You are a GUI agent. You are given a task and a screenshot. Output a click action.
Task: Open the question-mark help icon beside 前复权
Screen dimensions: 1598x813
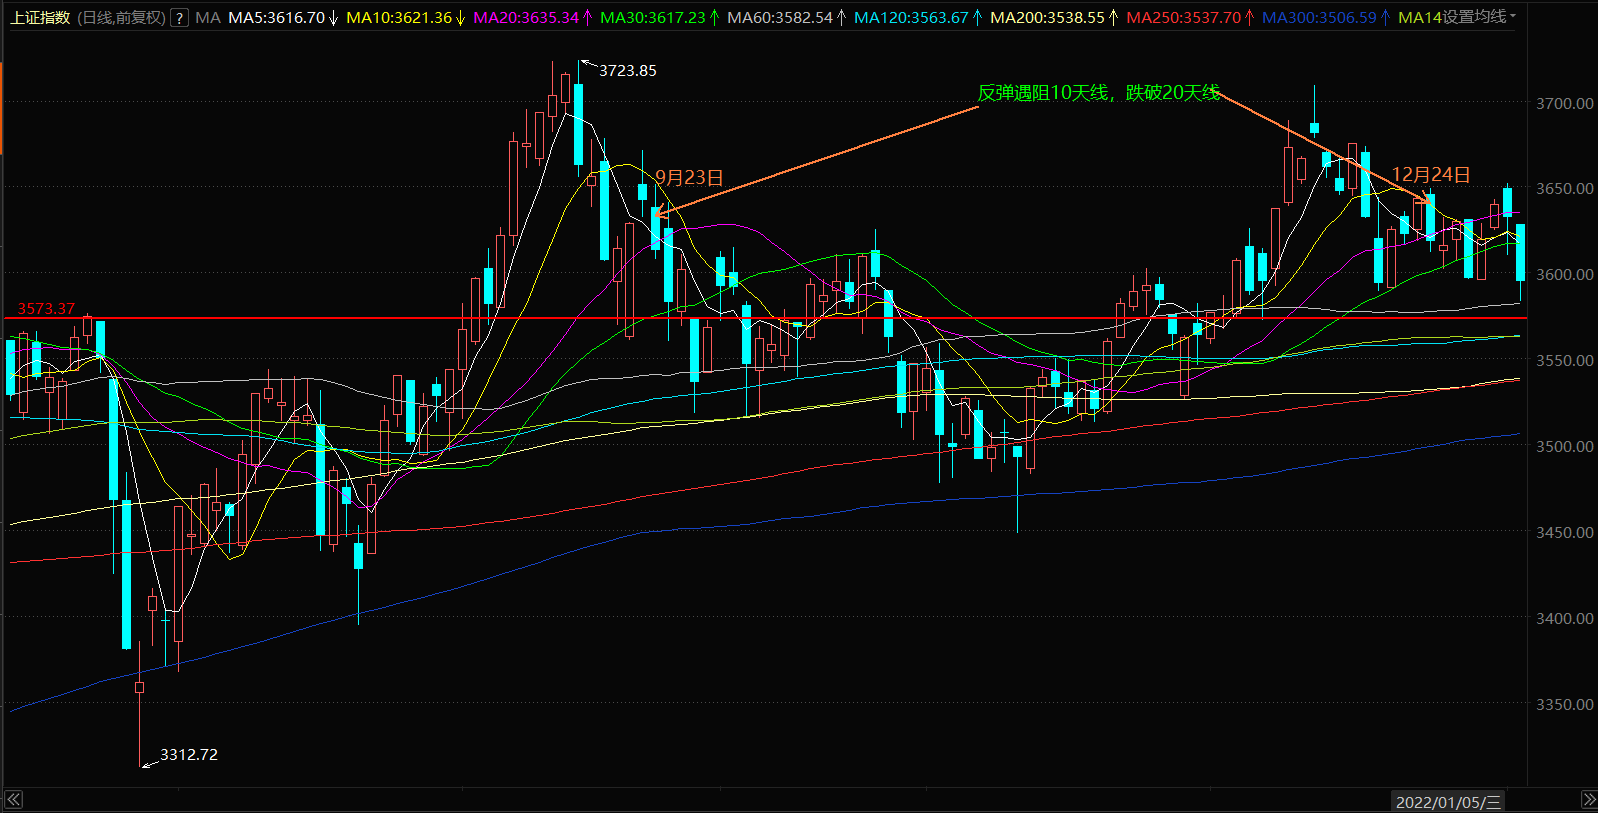pyautogui.click(x=179, y=18)
